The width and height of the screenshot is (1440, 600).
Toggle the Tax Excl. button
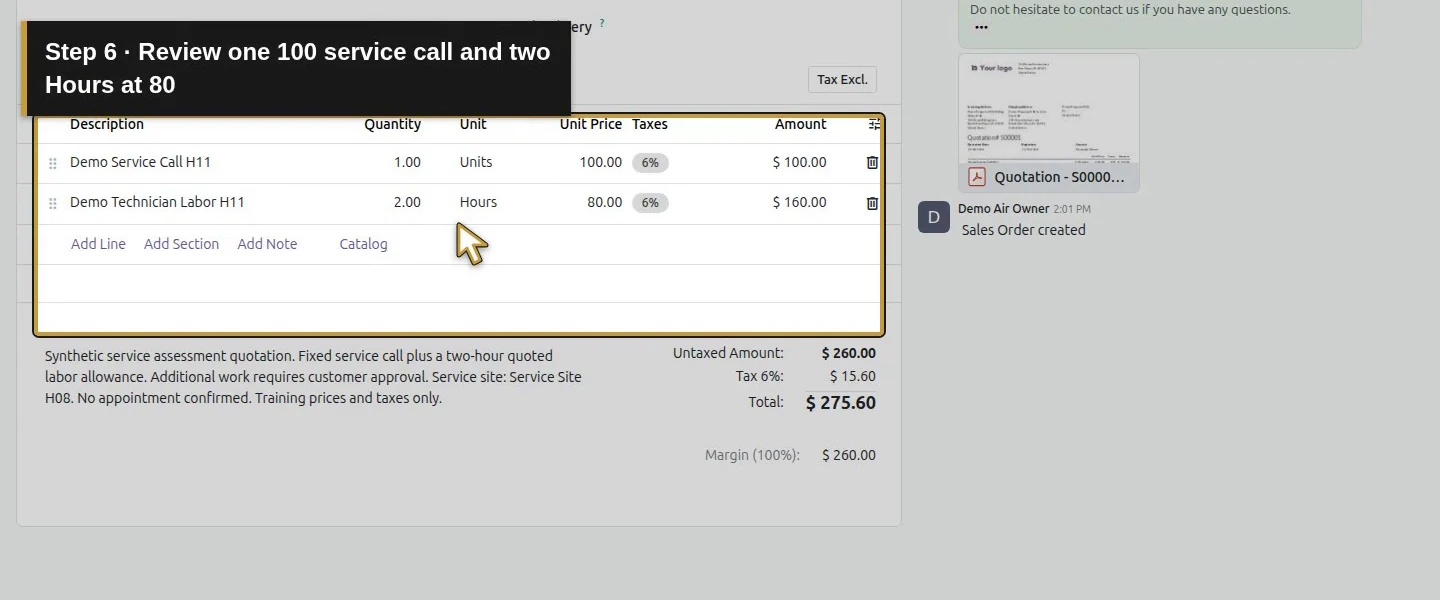pos(842,79)
